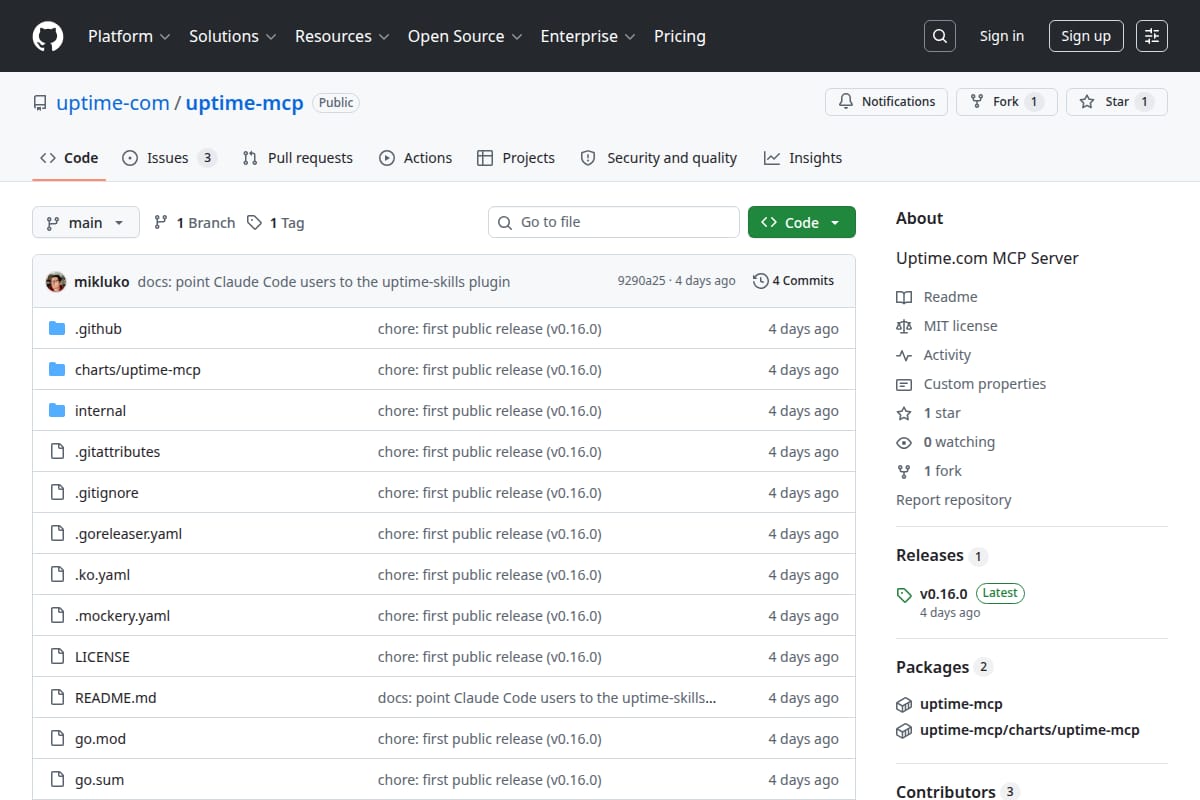Open the green Code dropdown button
This screenshot has height=800, width=1200.
click(x=802, y=222)
